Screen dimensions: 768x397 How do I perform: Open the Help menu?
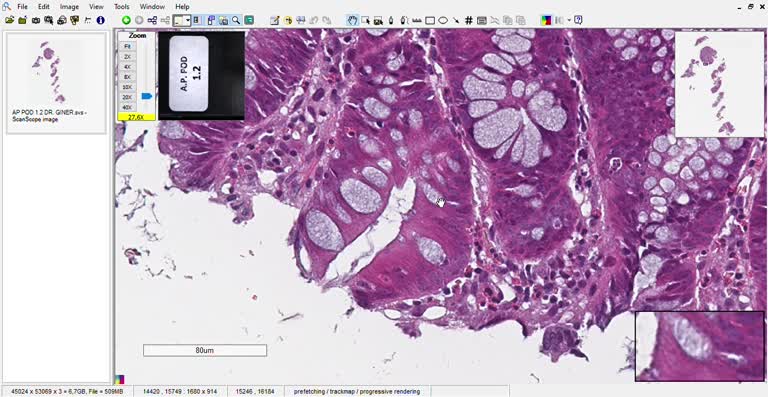[182, 7]
